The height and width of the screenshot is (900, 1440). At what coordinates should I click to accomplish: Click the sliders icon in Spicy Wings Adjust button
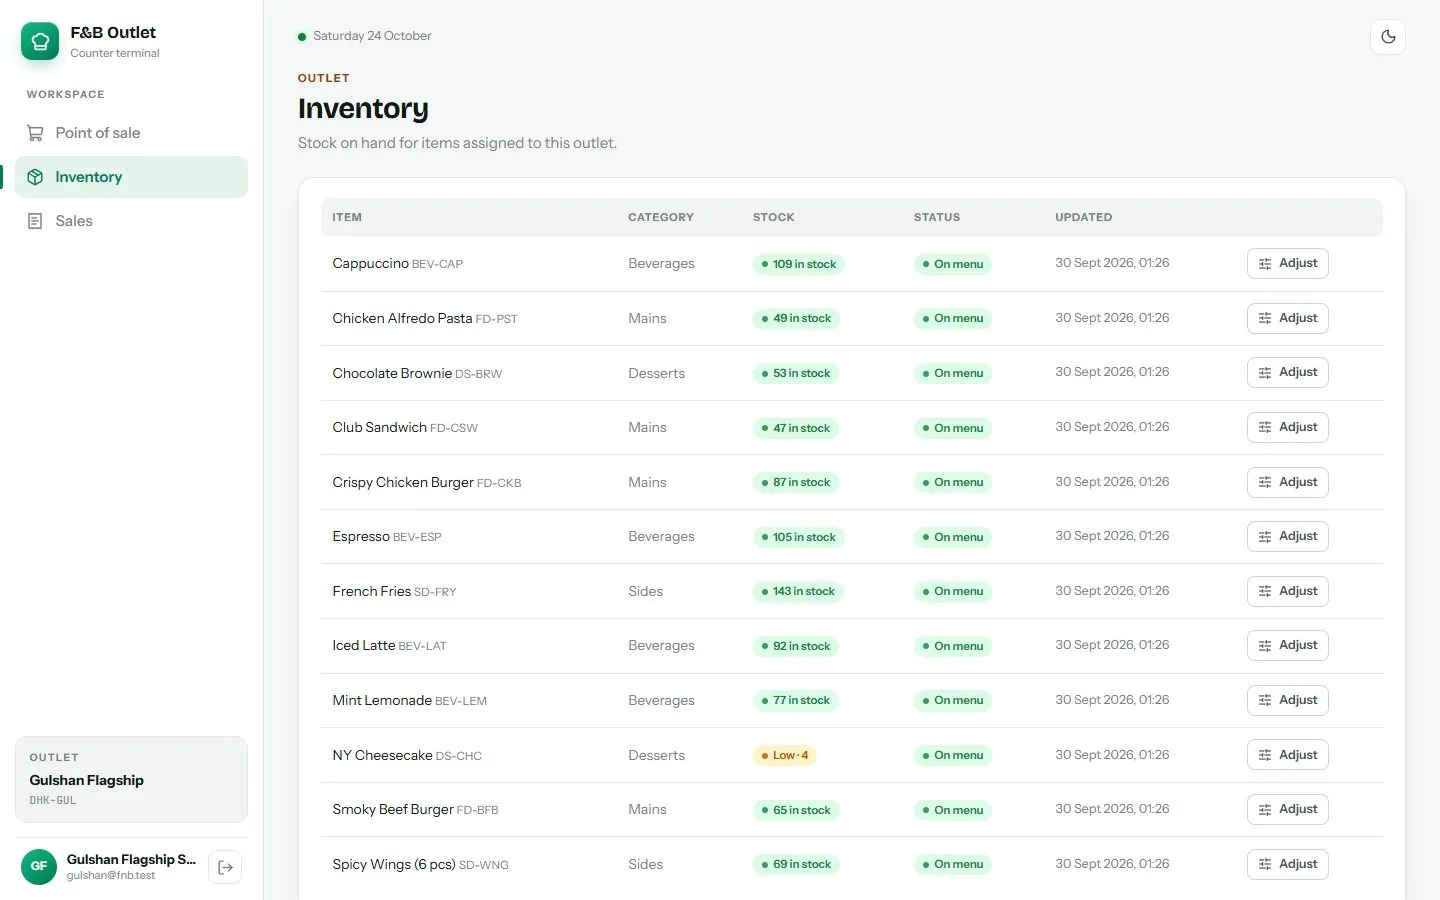tap(1265, 865)
